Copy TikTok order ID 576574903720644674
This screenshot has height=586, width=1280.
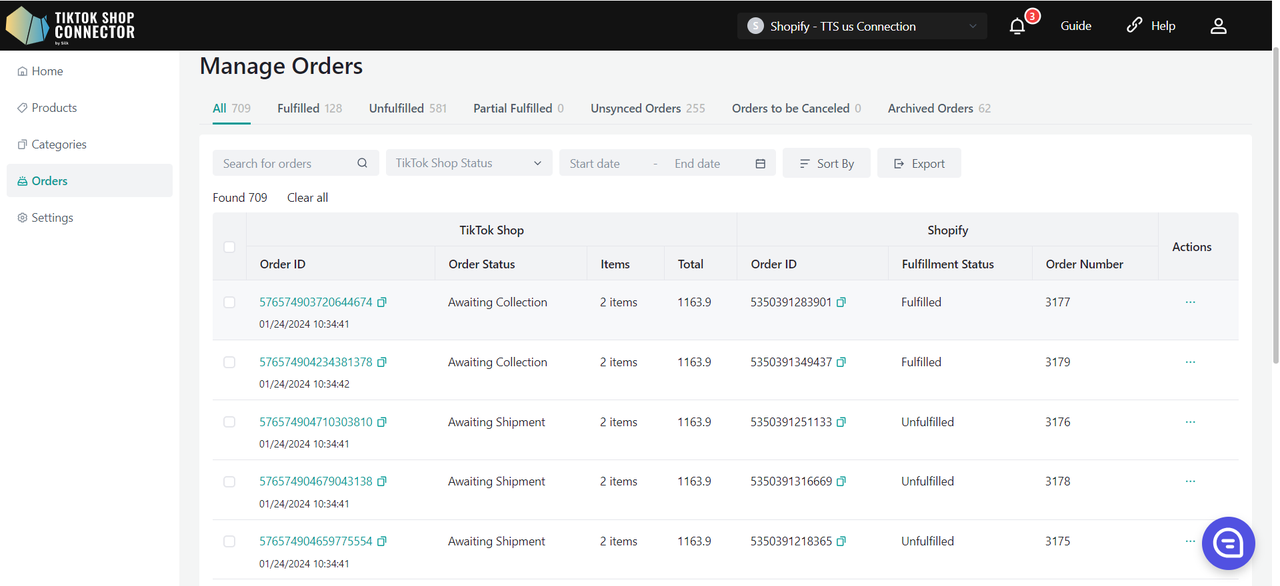tap(382, 302)
